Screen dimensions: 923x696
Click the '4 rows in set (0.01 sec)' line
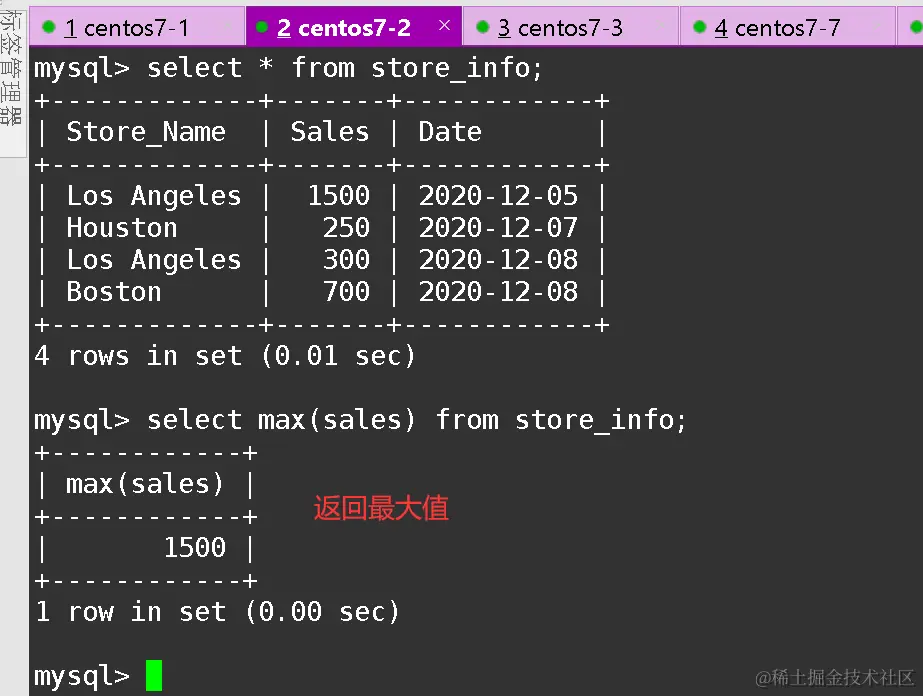point(225,356)
